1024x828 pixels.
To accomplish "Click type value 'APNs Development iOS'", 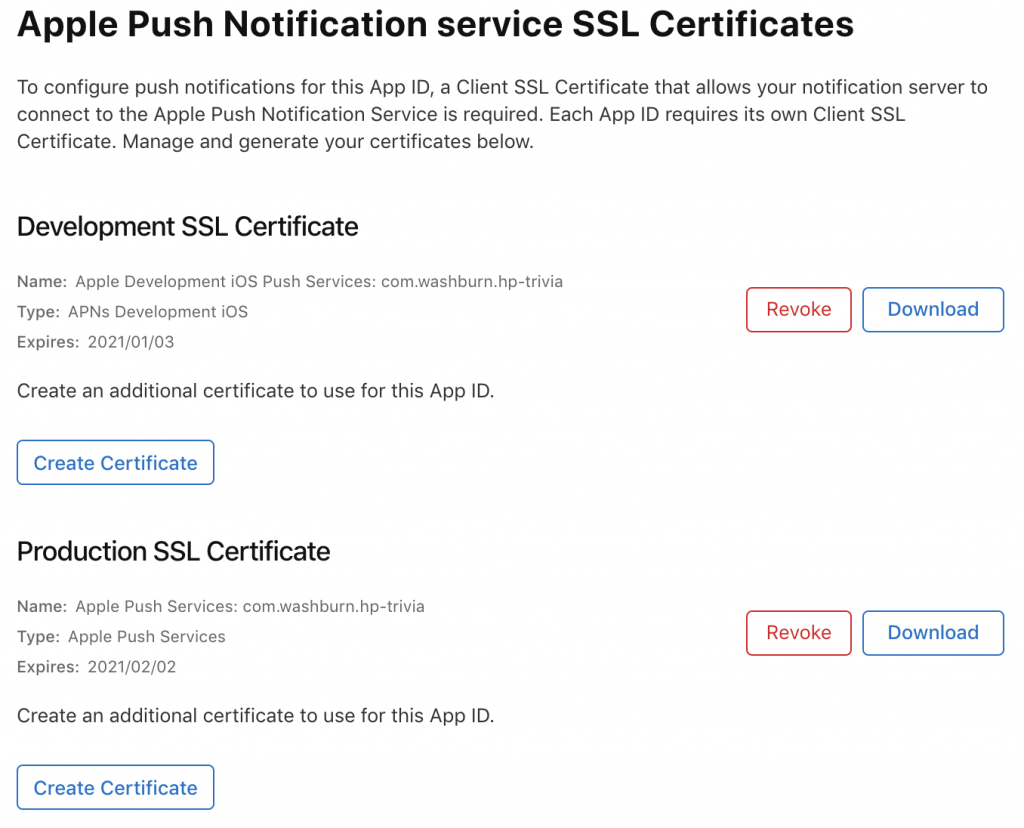I will click(x=158, y=311).
